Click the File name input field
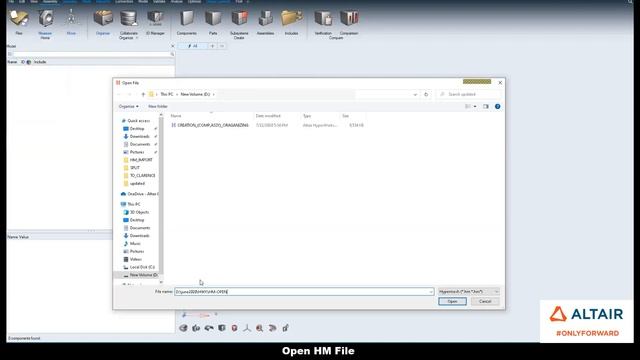This screenshot has width=640, height=360. [x=304, y=292]
